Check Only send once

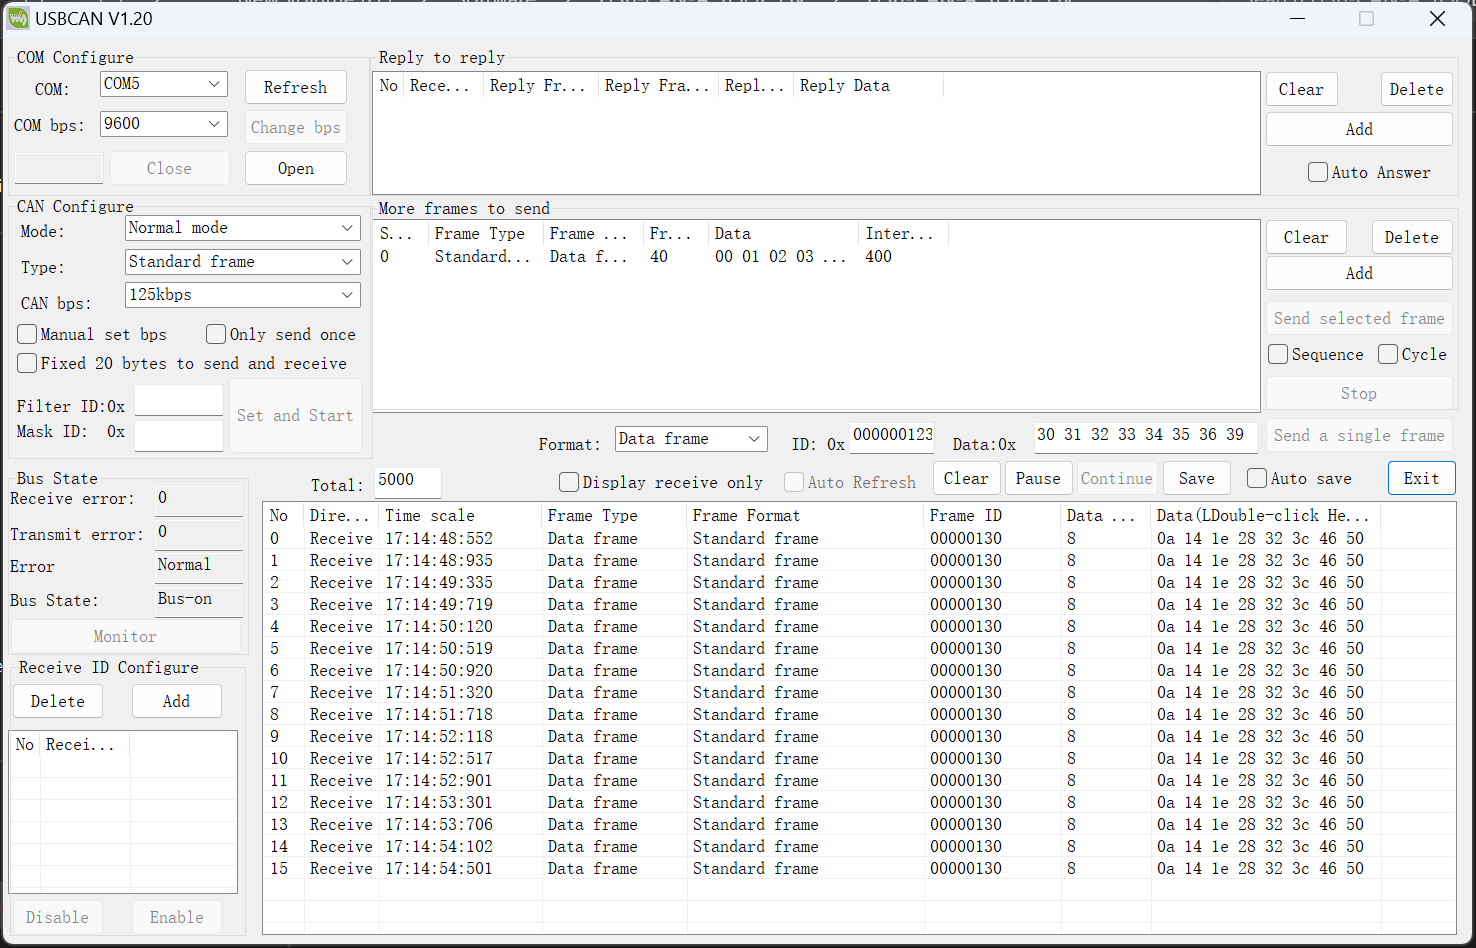click(215, 334)
